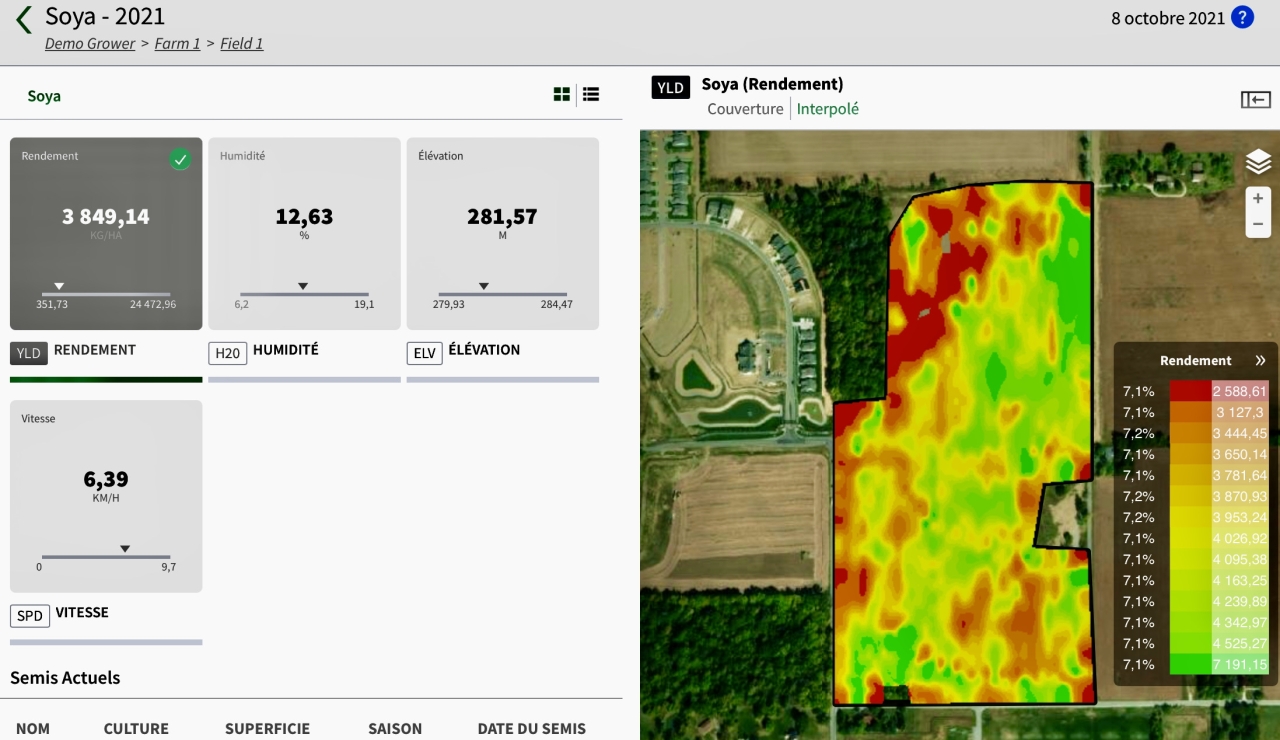Select the Rendement data card
Screen dimensions: 1280x740
pos(106,234)
